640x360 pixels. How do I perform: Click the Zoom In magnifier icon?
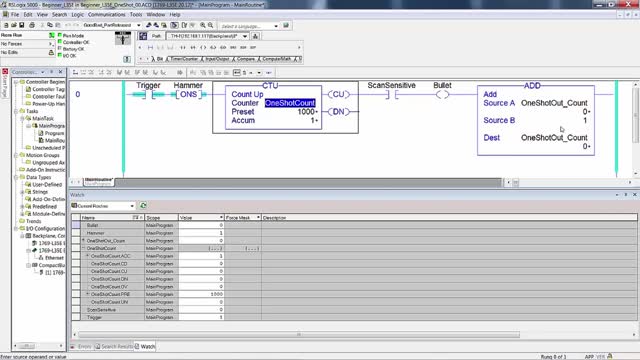202,25
